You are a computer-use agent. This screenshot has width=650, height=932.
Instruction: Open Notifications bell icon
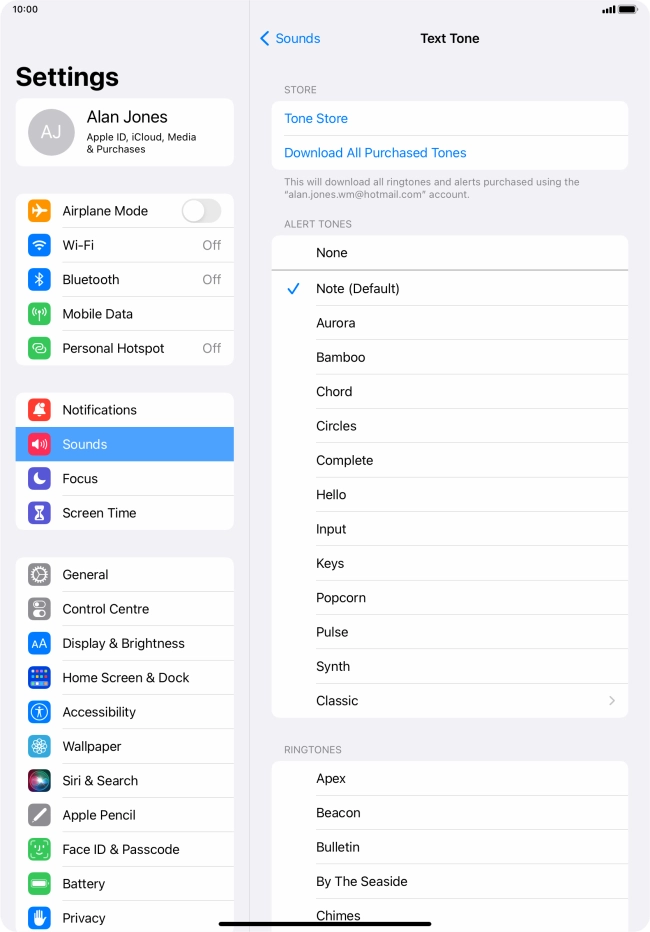pyautogui.click(x=39, y=410)
